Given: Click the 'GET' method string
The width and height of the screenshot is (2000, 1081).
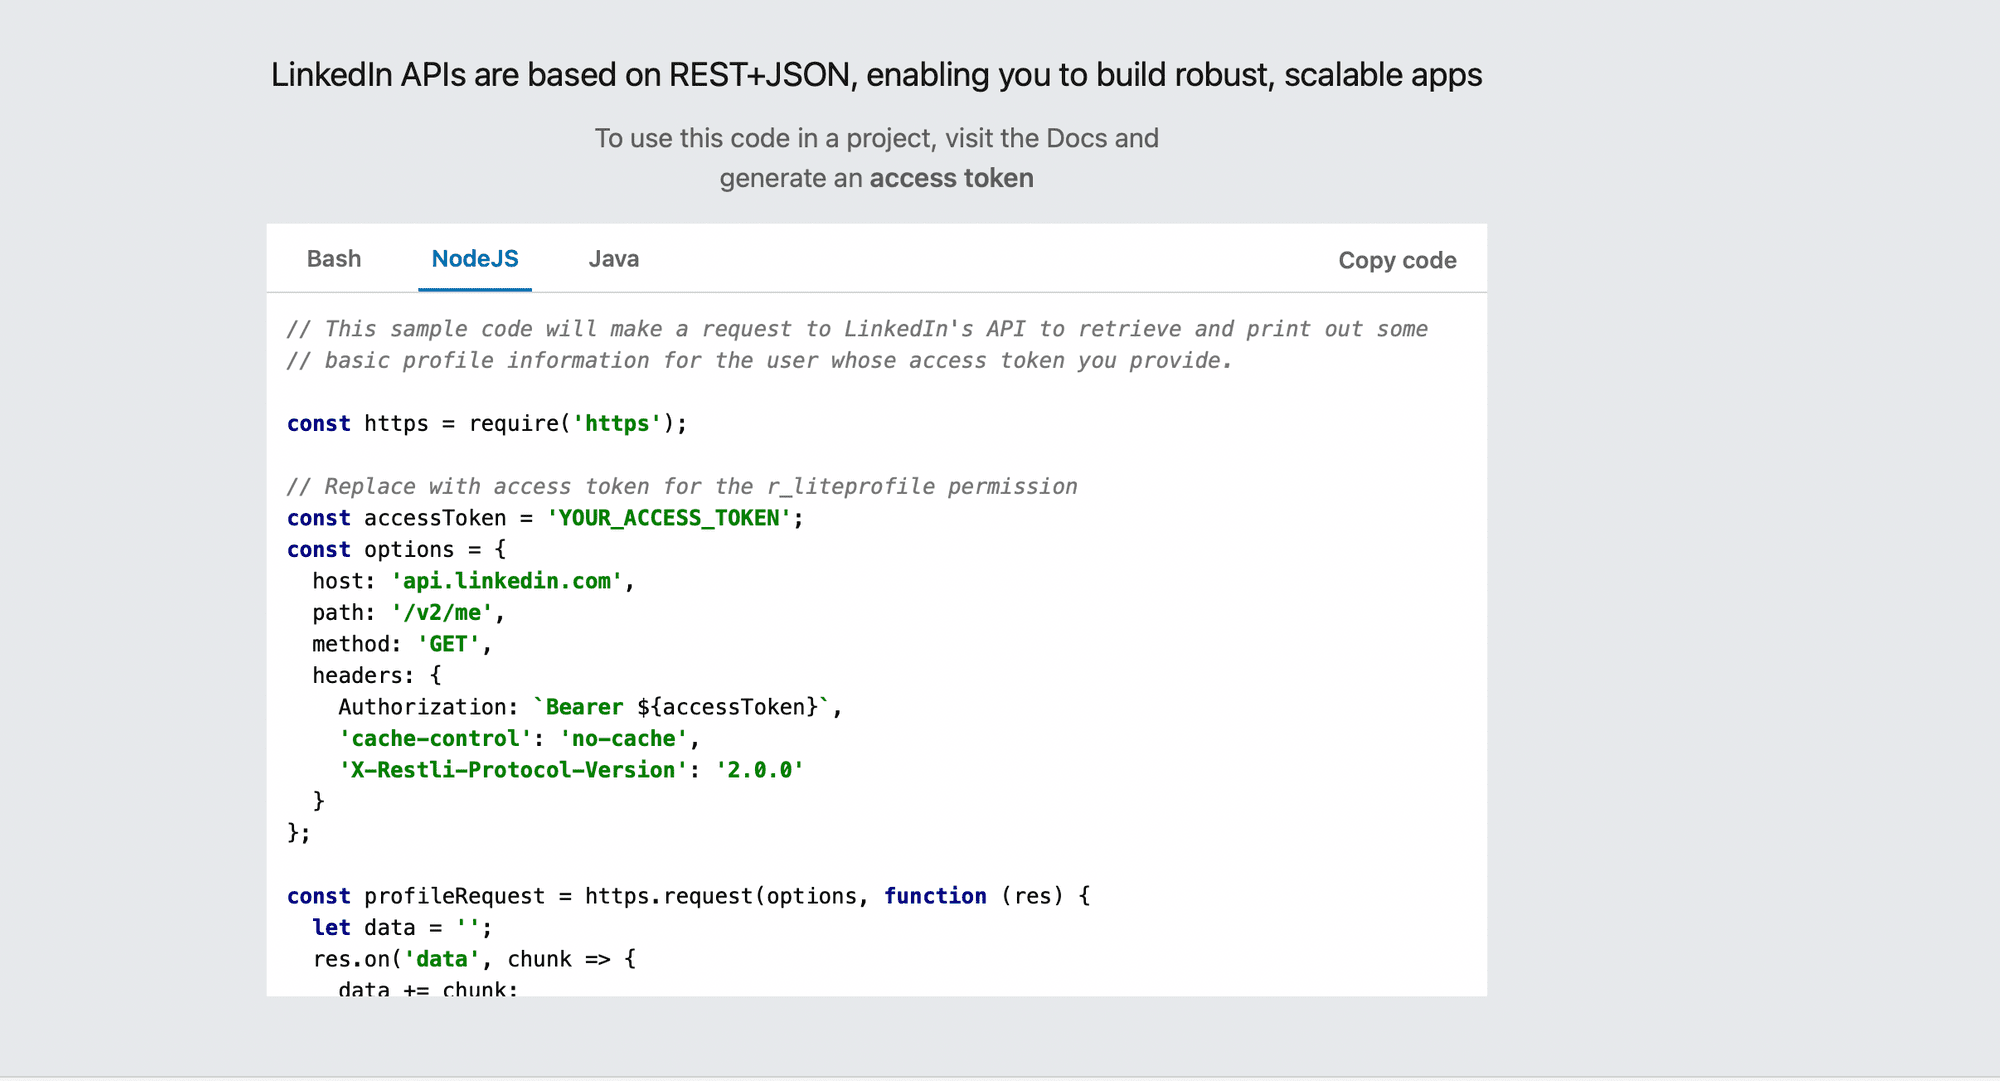Looking at the screenshot, I should point(448,644).
